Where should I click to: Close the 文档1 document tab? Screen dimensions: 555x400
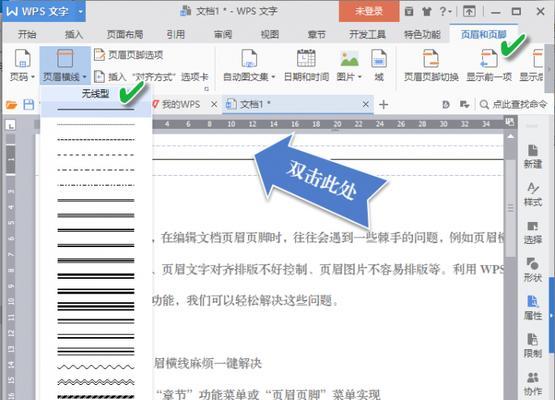(x=366, y=104)
